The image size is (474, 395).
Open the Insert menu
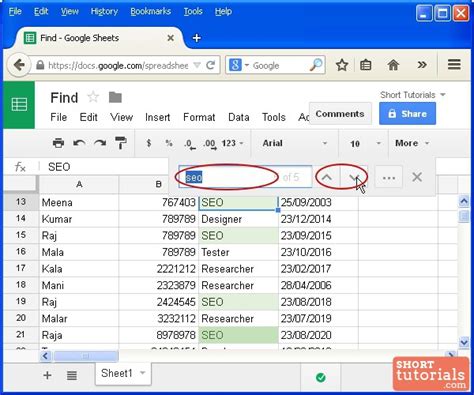158,117
